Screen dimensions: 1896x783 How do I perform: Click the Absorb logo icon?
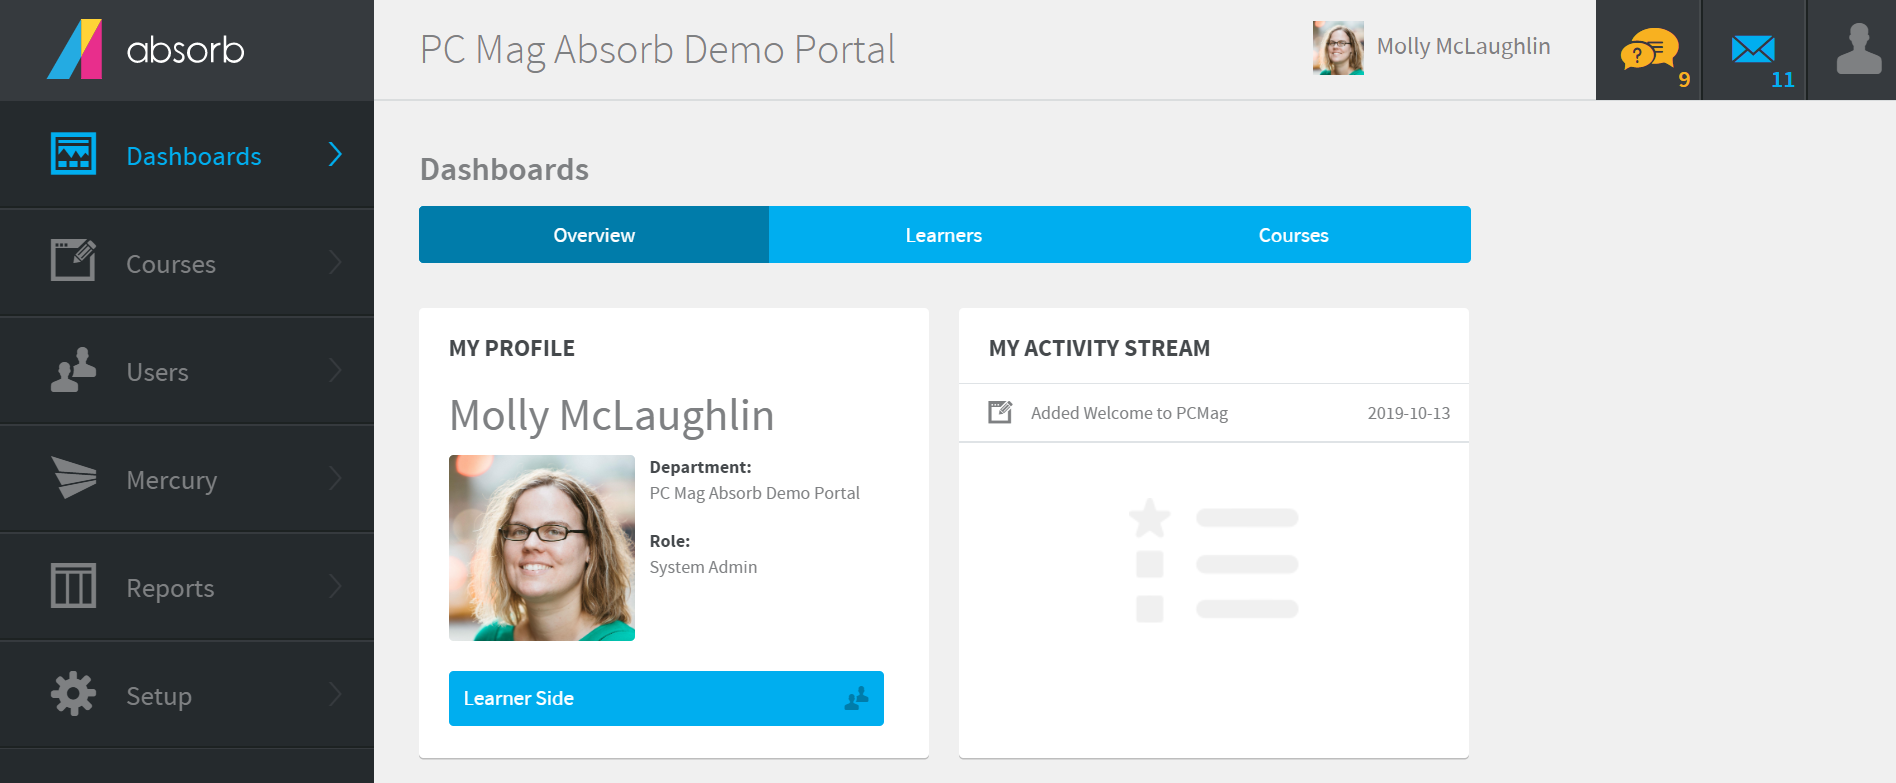pos(74,49)
